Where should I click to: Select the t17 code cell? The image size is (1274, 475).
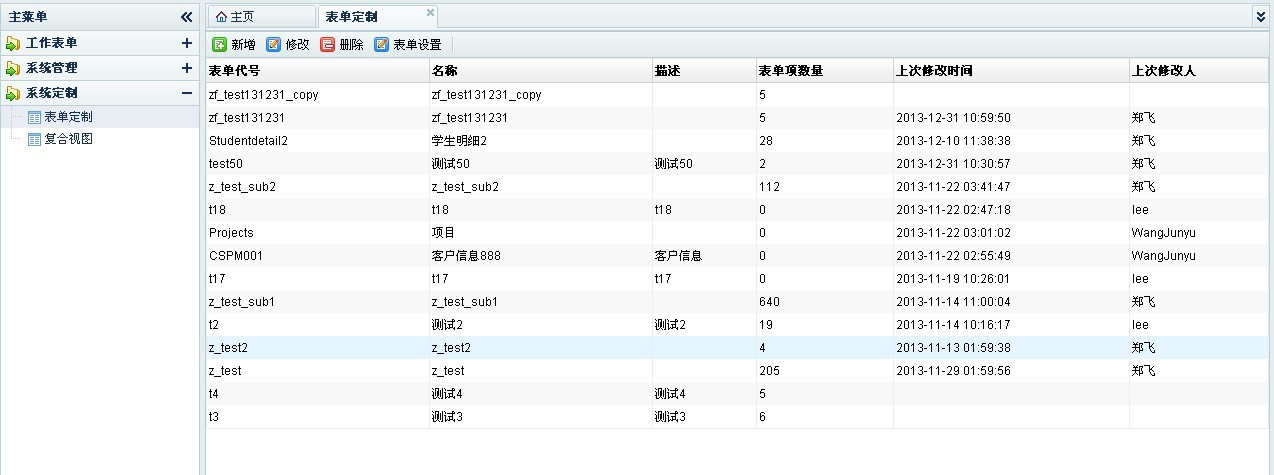click(x=317, y=279)
